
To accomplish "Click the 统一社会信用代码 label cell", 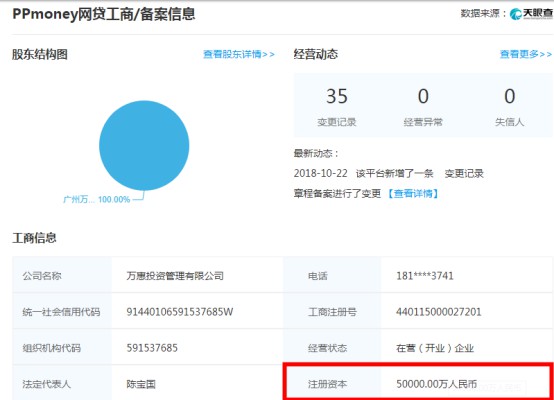I will pyautogui.click(x=62, y=312).
